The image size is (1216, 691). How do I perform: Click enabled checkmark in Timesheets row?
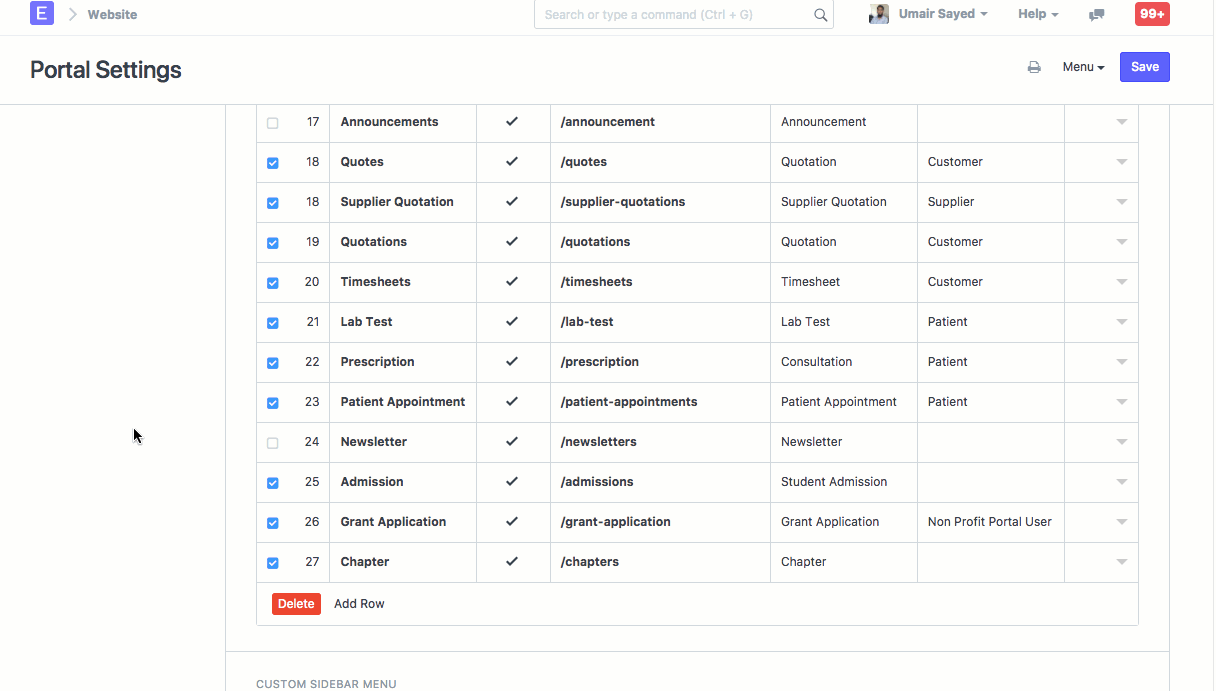[512, 281]
